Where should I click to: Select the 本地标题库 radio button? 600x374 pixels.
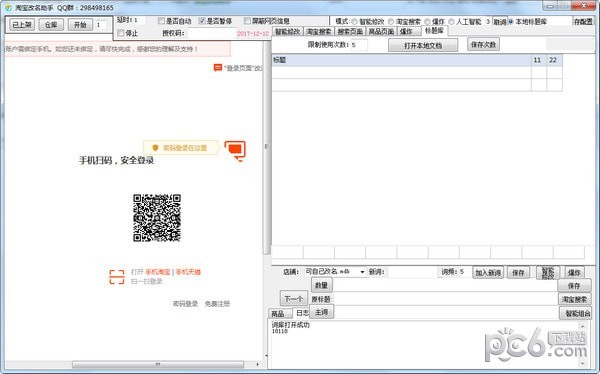click(x=511, y=22)
